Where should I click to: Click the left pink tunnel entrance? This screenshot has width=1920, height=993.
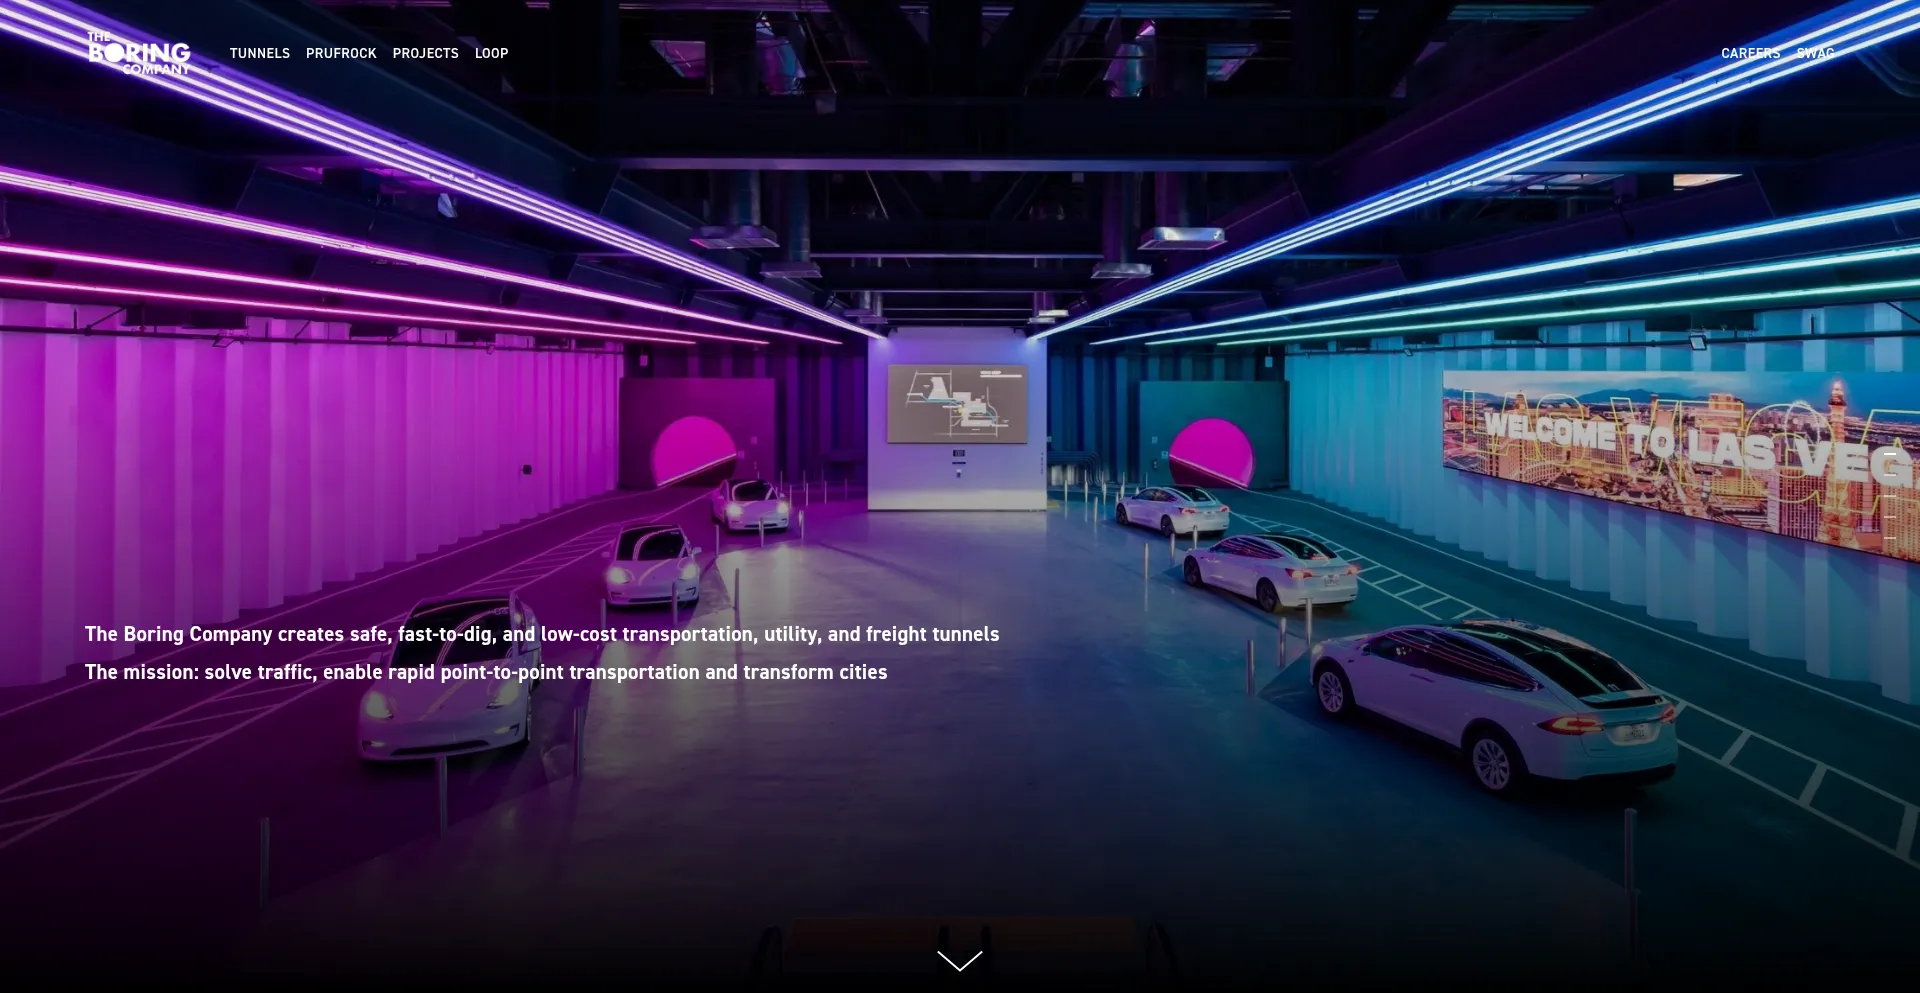click(x=693, y=450)
